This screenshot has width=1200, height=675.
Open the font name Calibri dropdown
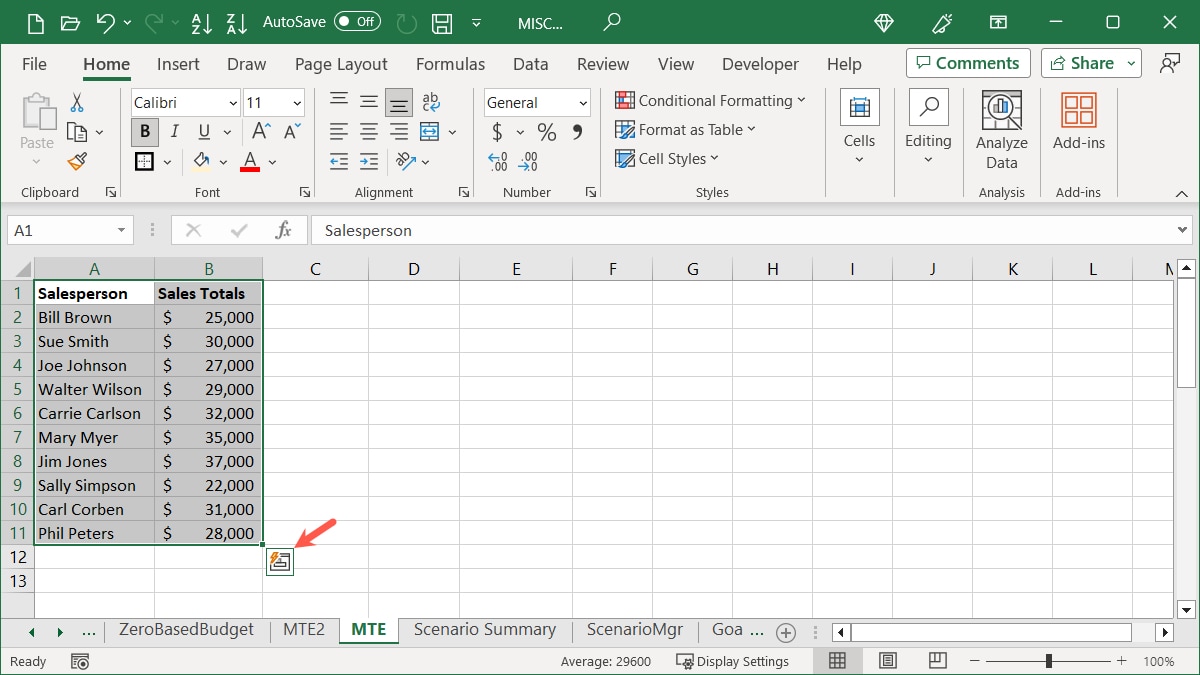tap(233, 103)
